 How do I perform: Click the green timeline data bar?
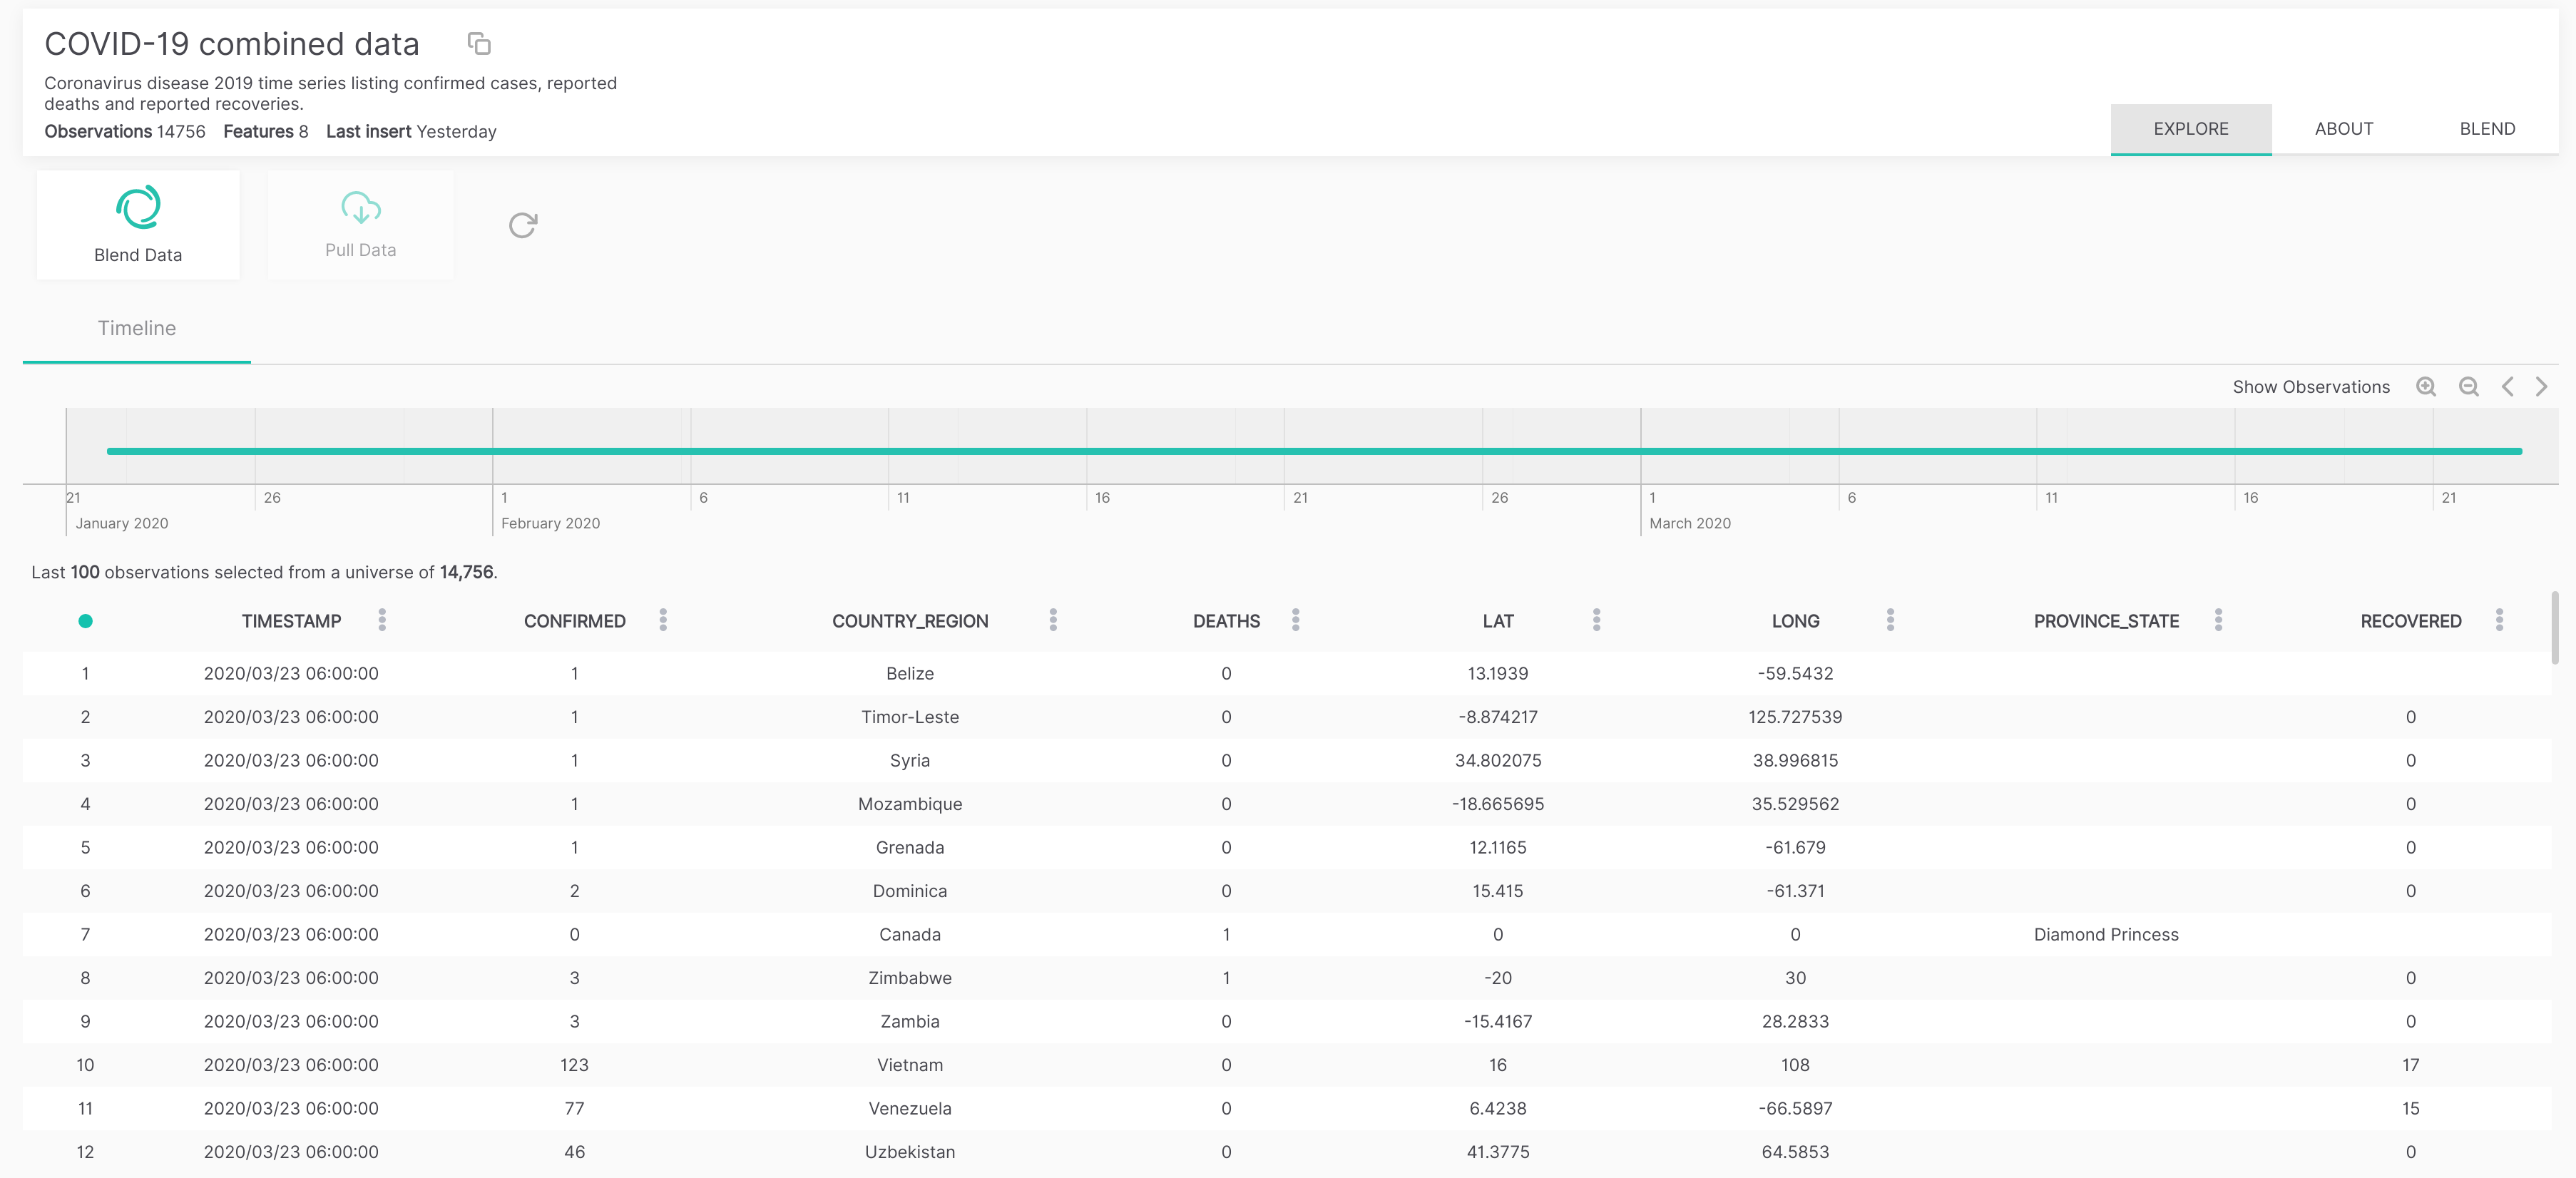1314,451
